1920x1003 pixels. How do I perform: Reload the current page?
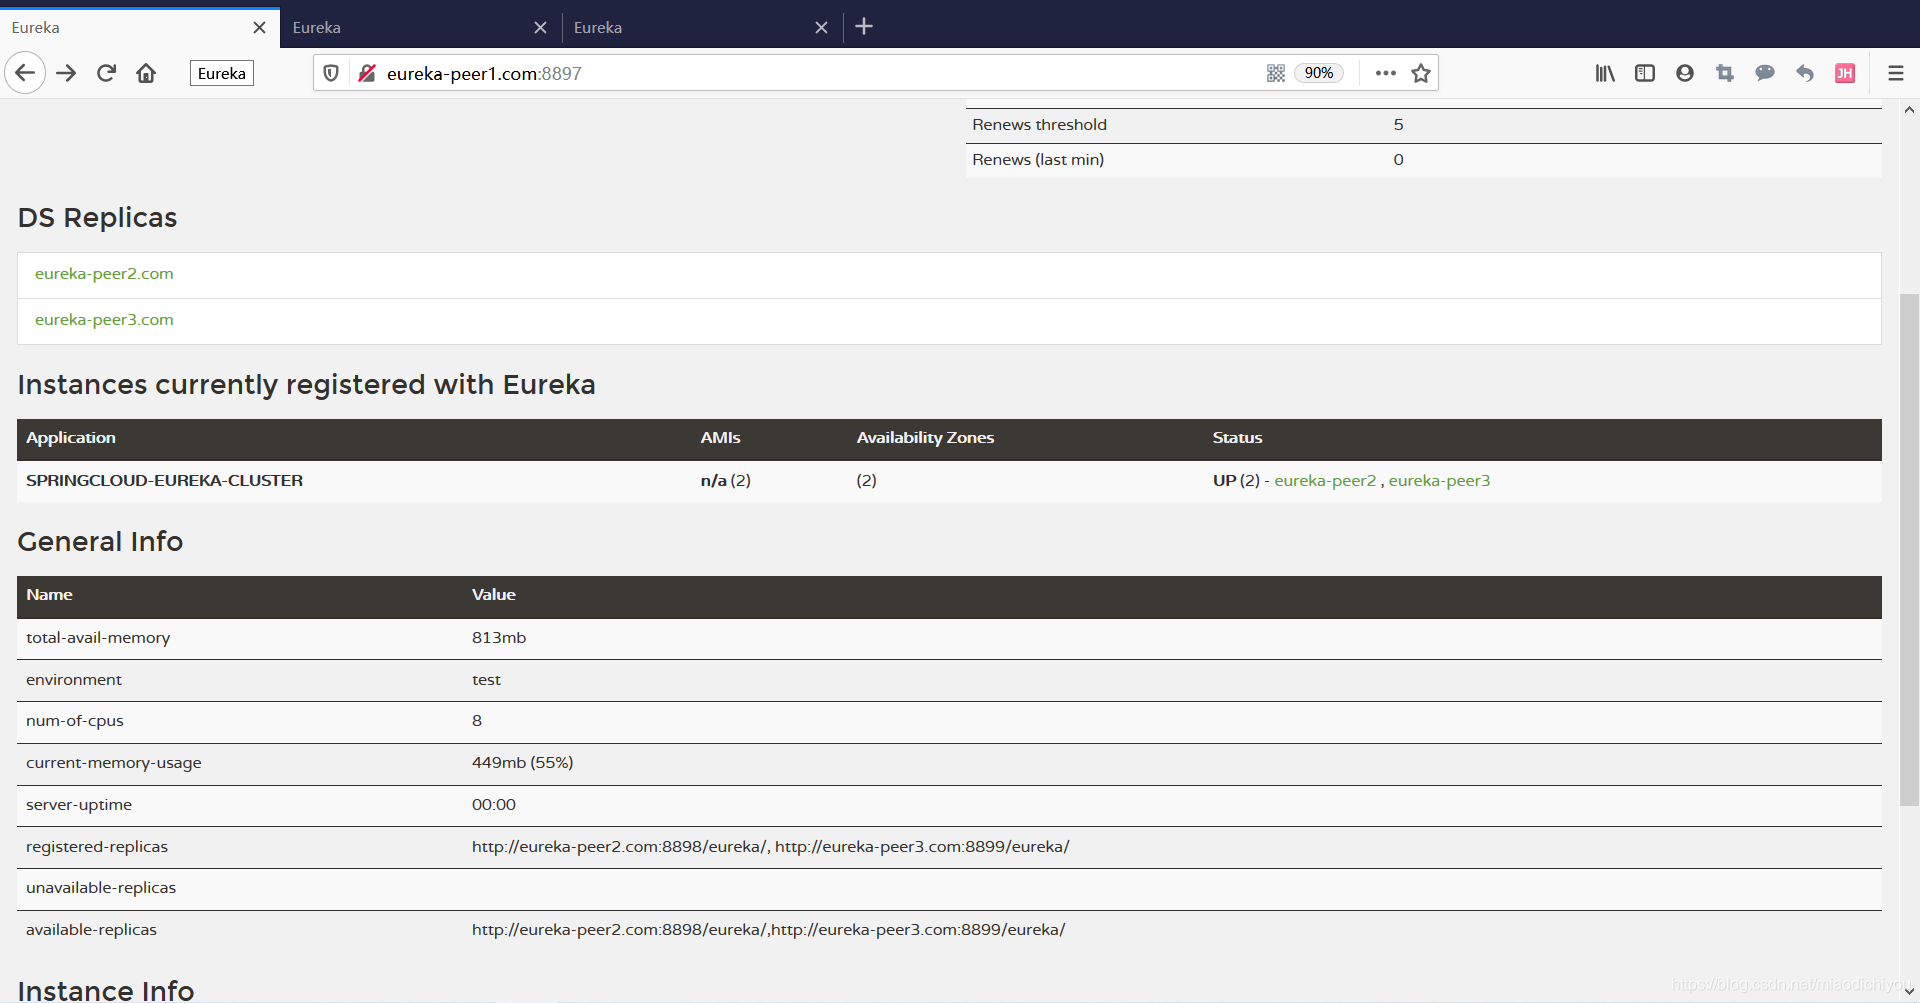click(106, 73)
